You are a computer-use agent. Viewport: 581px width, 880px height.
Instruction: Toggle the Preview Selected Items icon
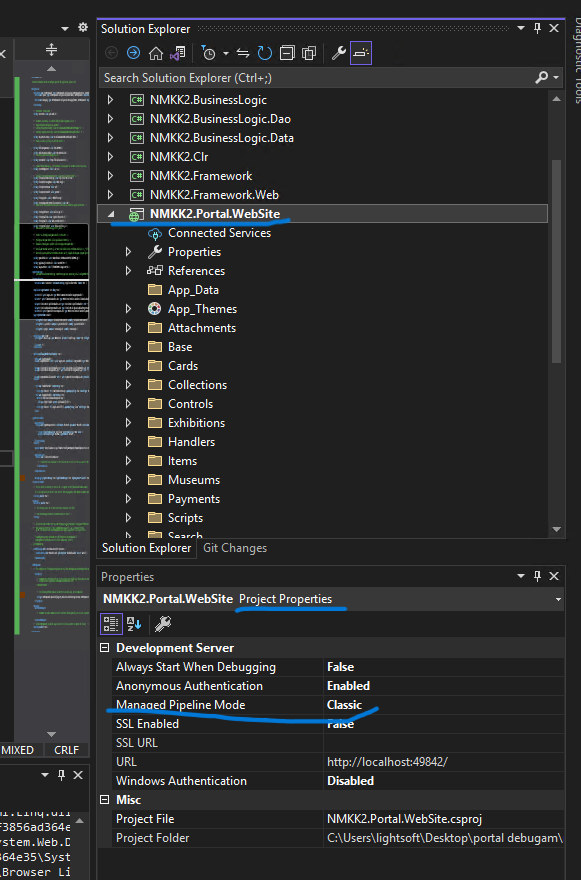(361, 53)
